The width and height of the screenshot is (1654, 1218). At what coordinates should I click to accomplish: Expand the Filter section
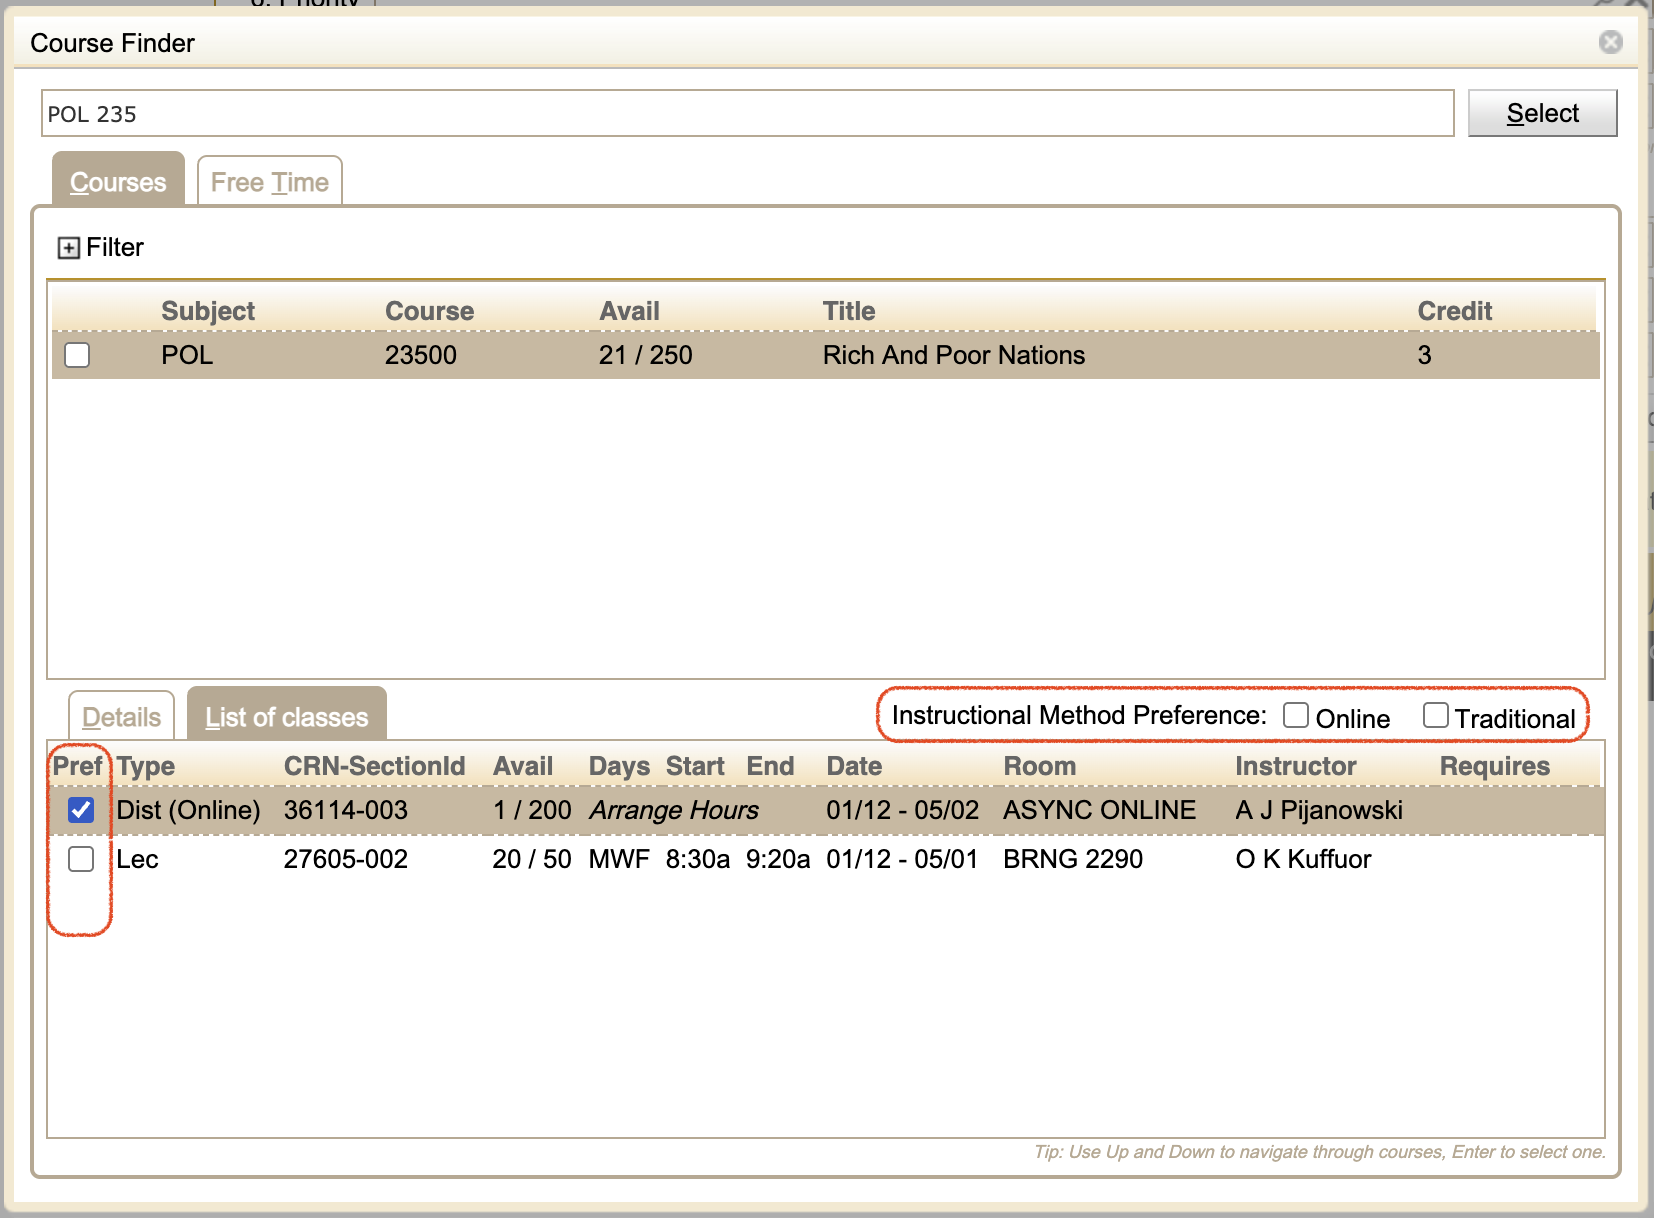(67, 247)
